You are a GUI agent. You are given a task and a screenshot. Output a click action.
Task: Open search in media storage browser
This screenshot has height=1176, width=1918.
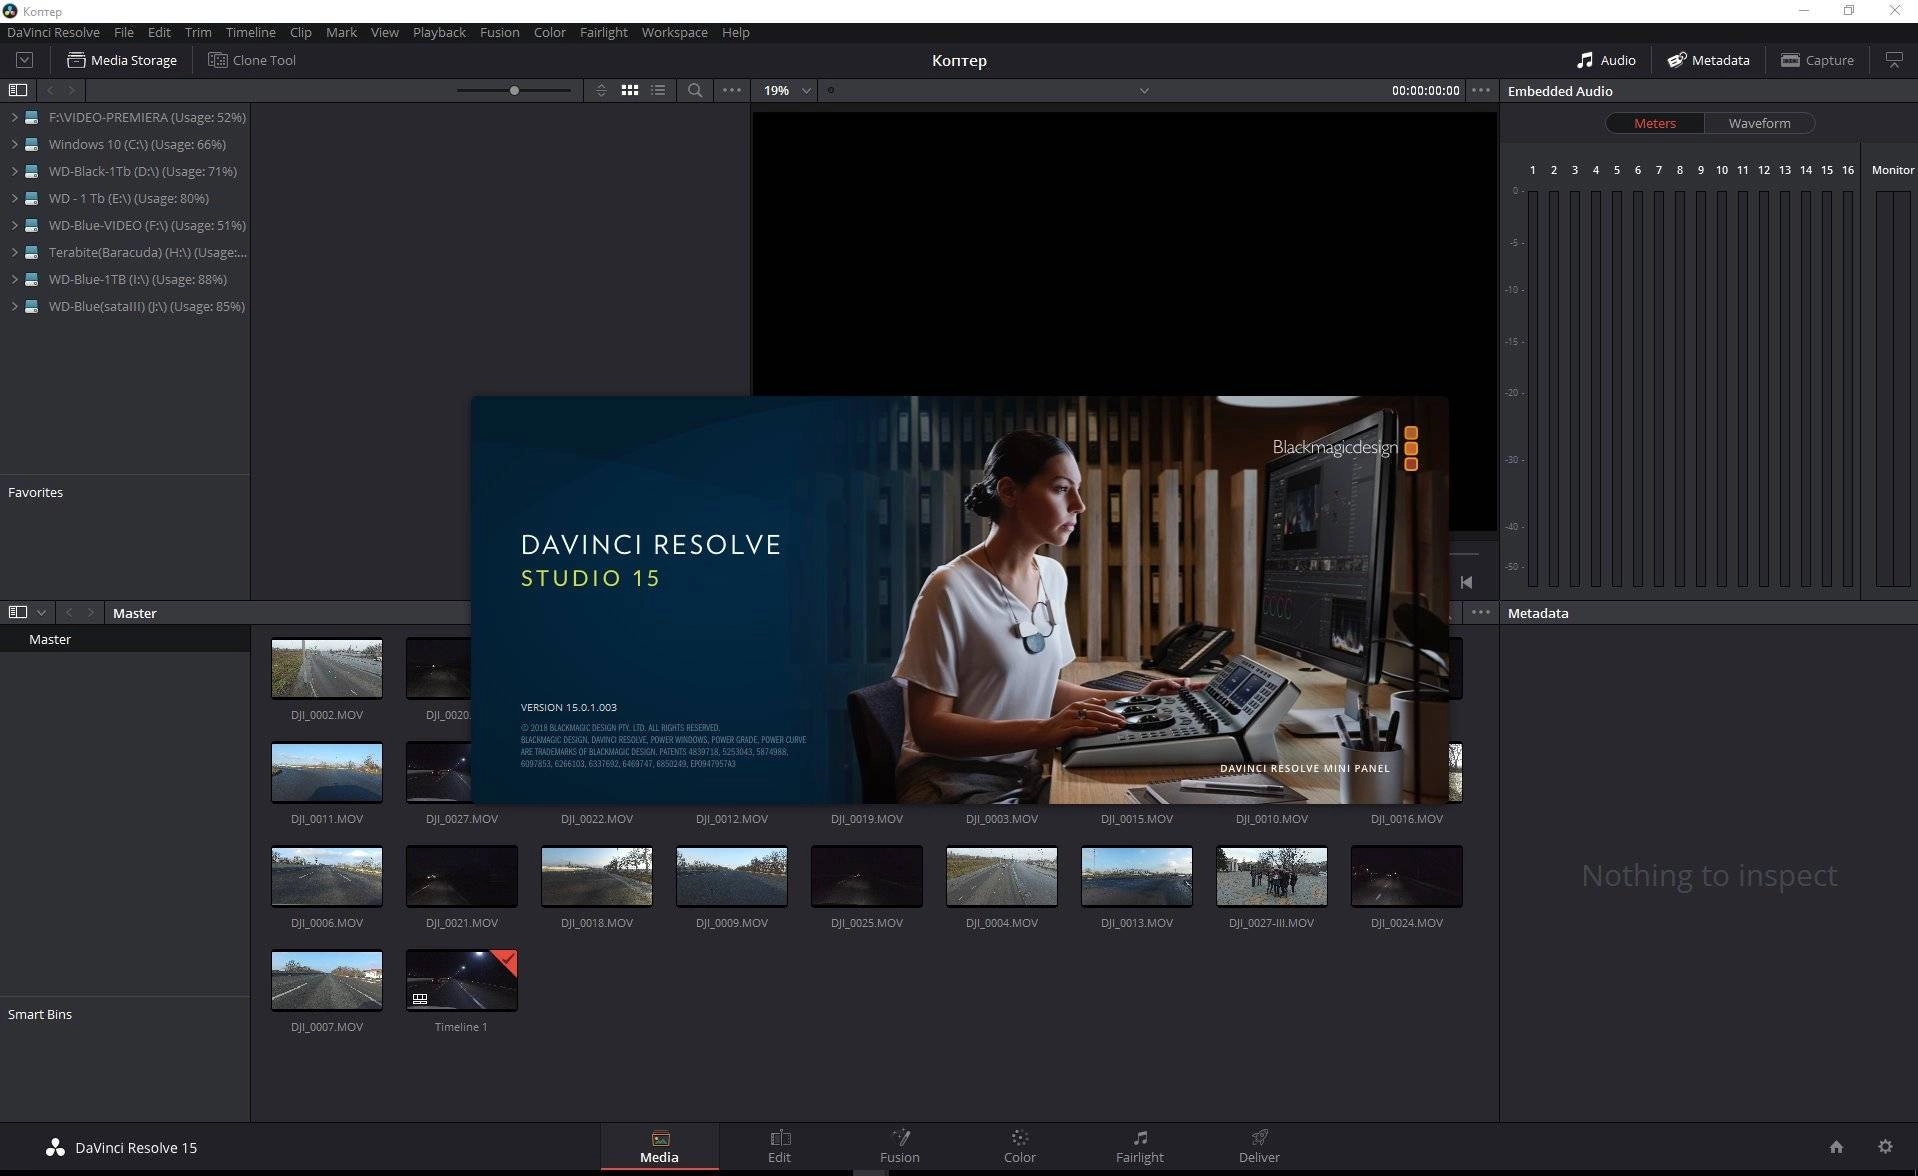[695, 90]
